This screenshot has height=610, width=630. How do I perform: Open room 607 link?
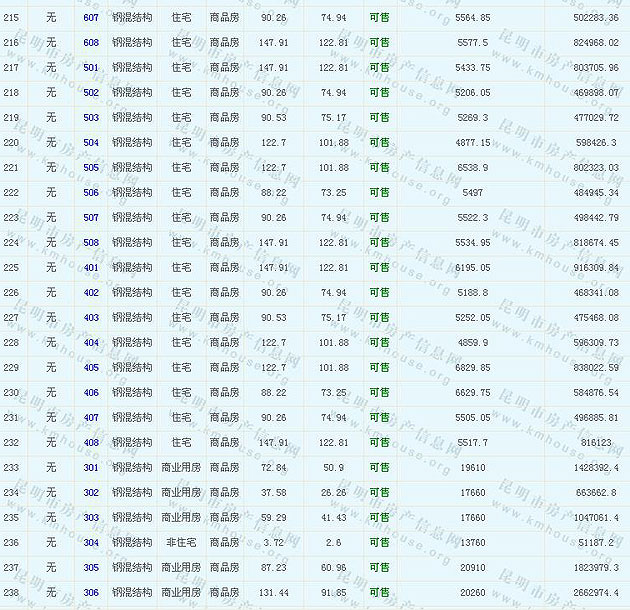point(91,18)
